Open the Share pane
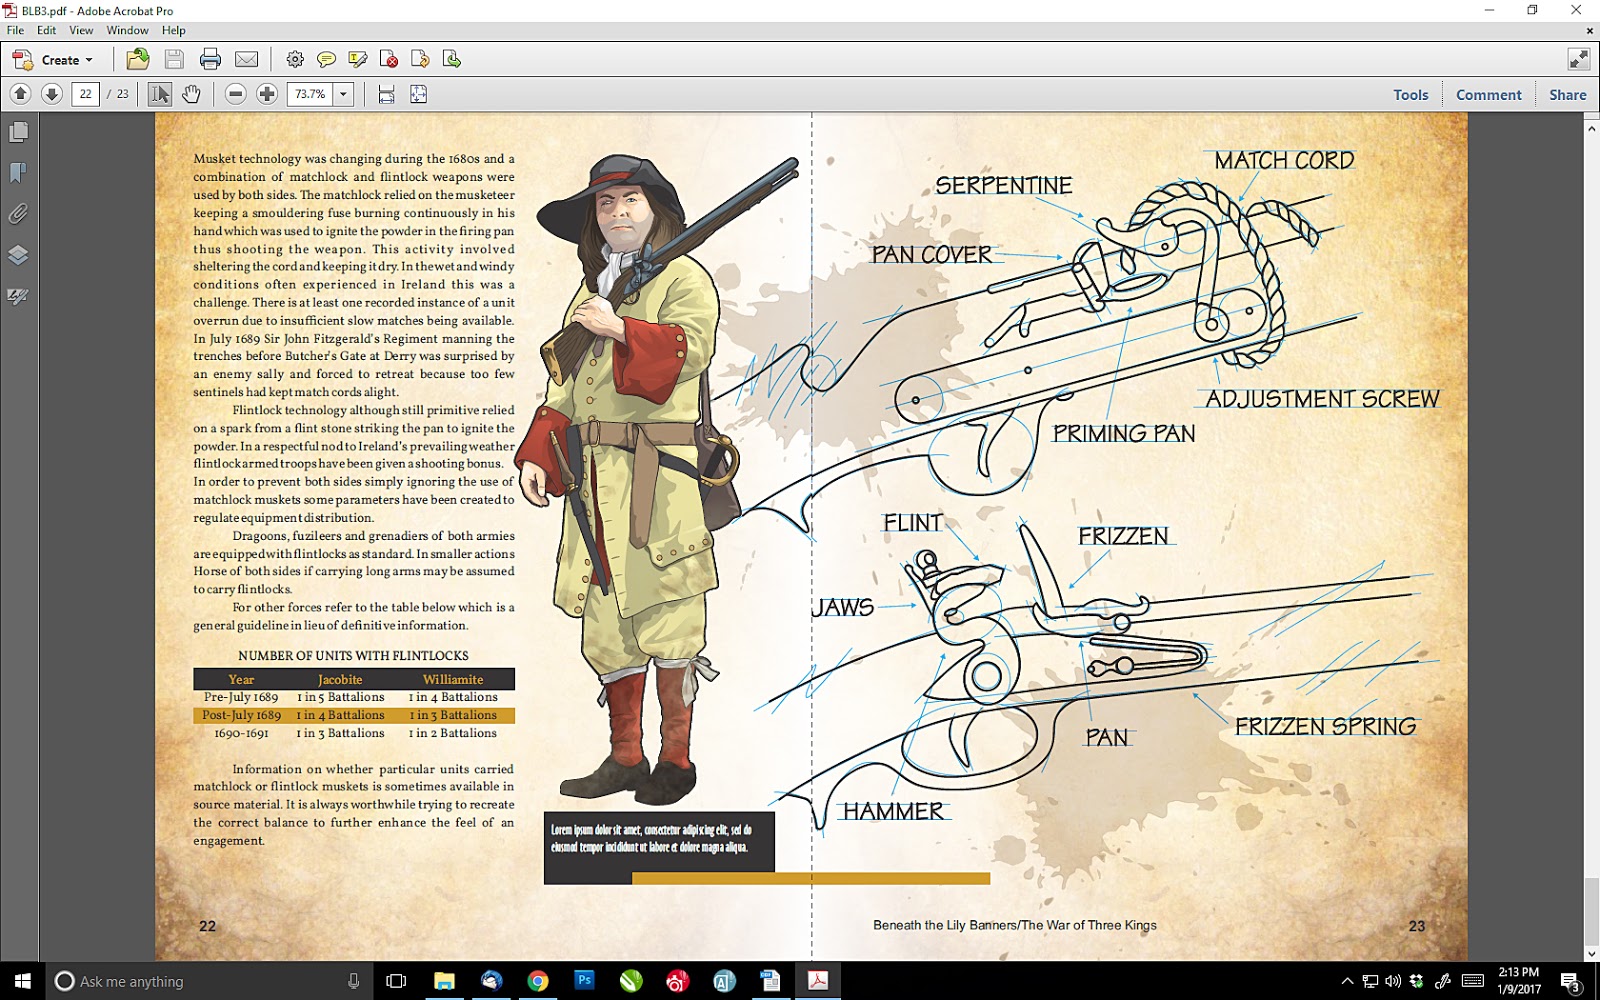The image size is (1600, 1000). pos(1568,95)
